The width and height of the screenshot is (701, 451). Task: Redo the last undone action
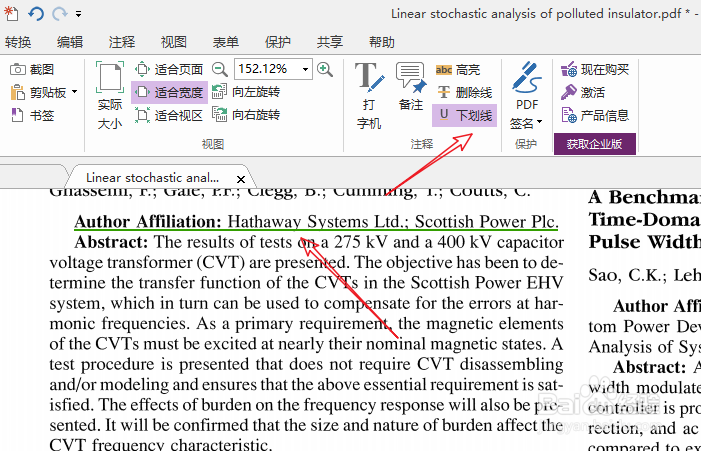click(60, 14)
